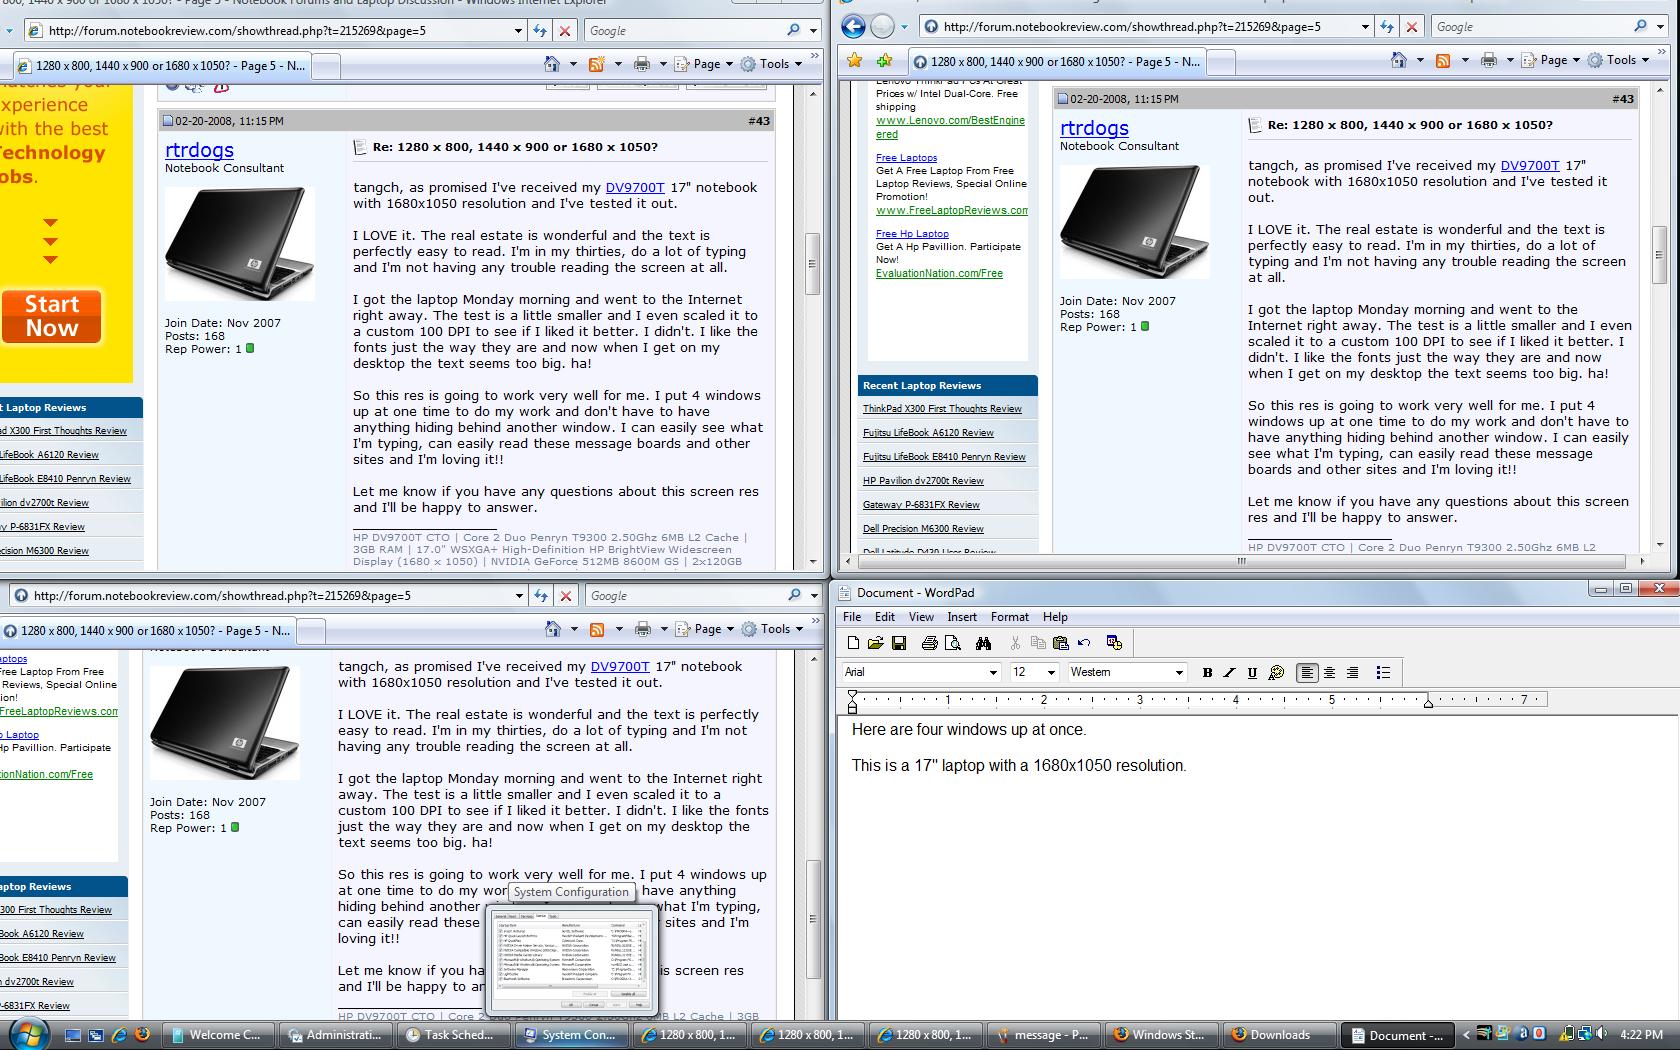This screenshot has width=1680, height=1050.
Task: Open Print Preview in the WordPad toolbar
Action: [952, 643]
